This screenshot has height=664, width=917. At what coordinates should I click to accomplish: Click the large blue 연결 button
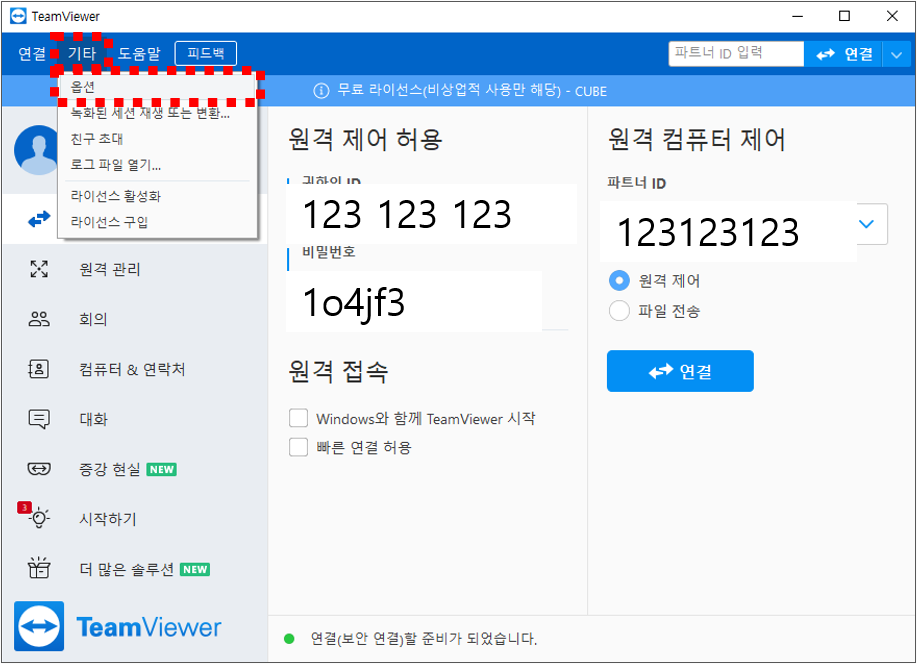click(x=680, y=371)
